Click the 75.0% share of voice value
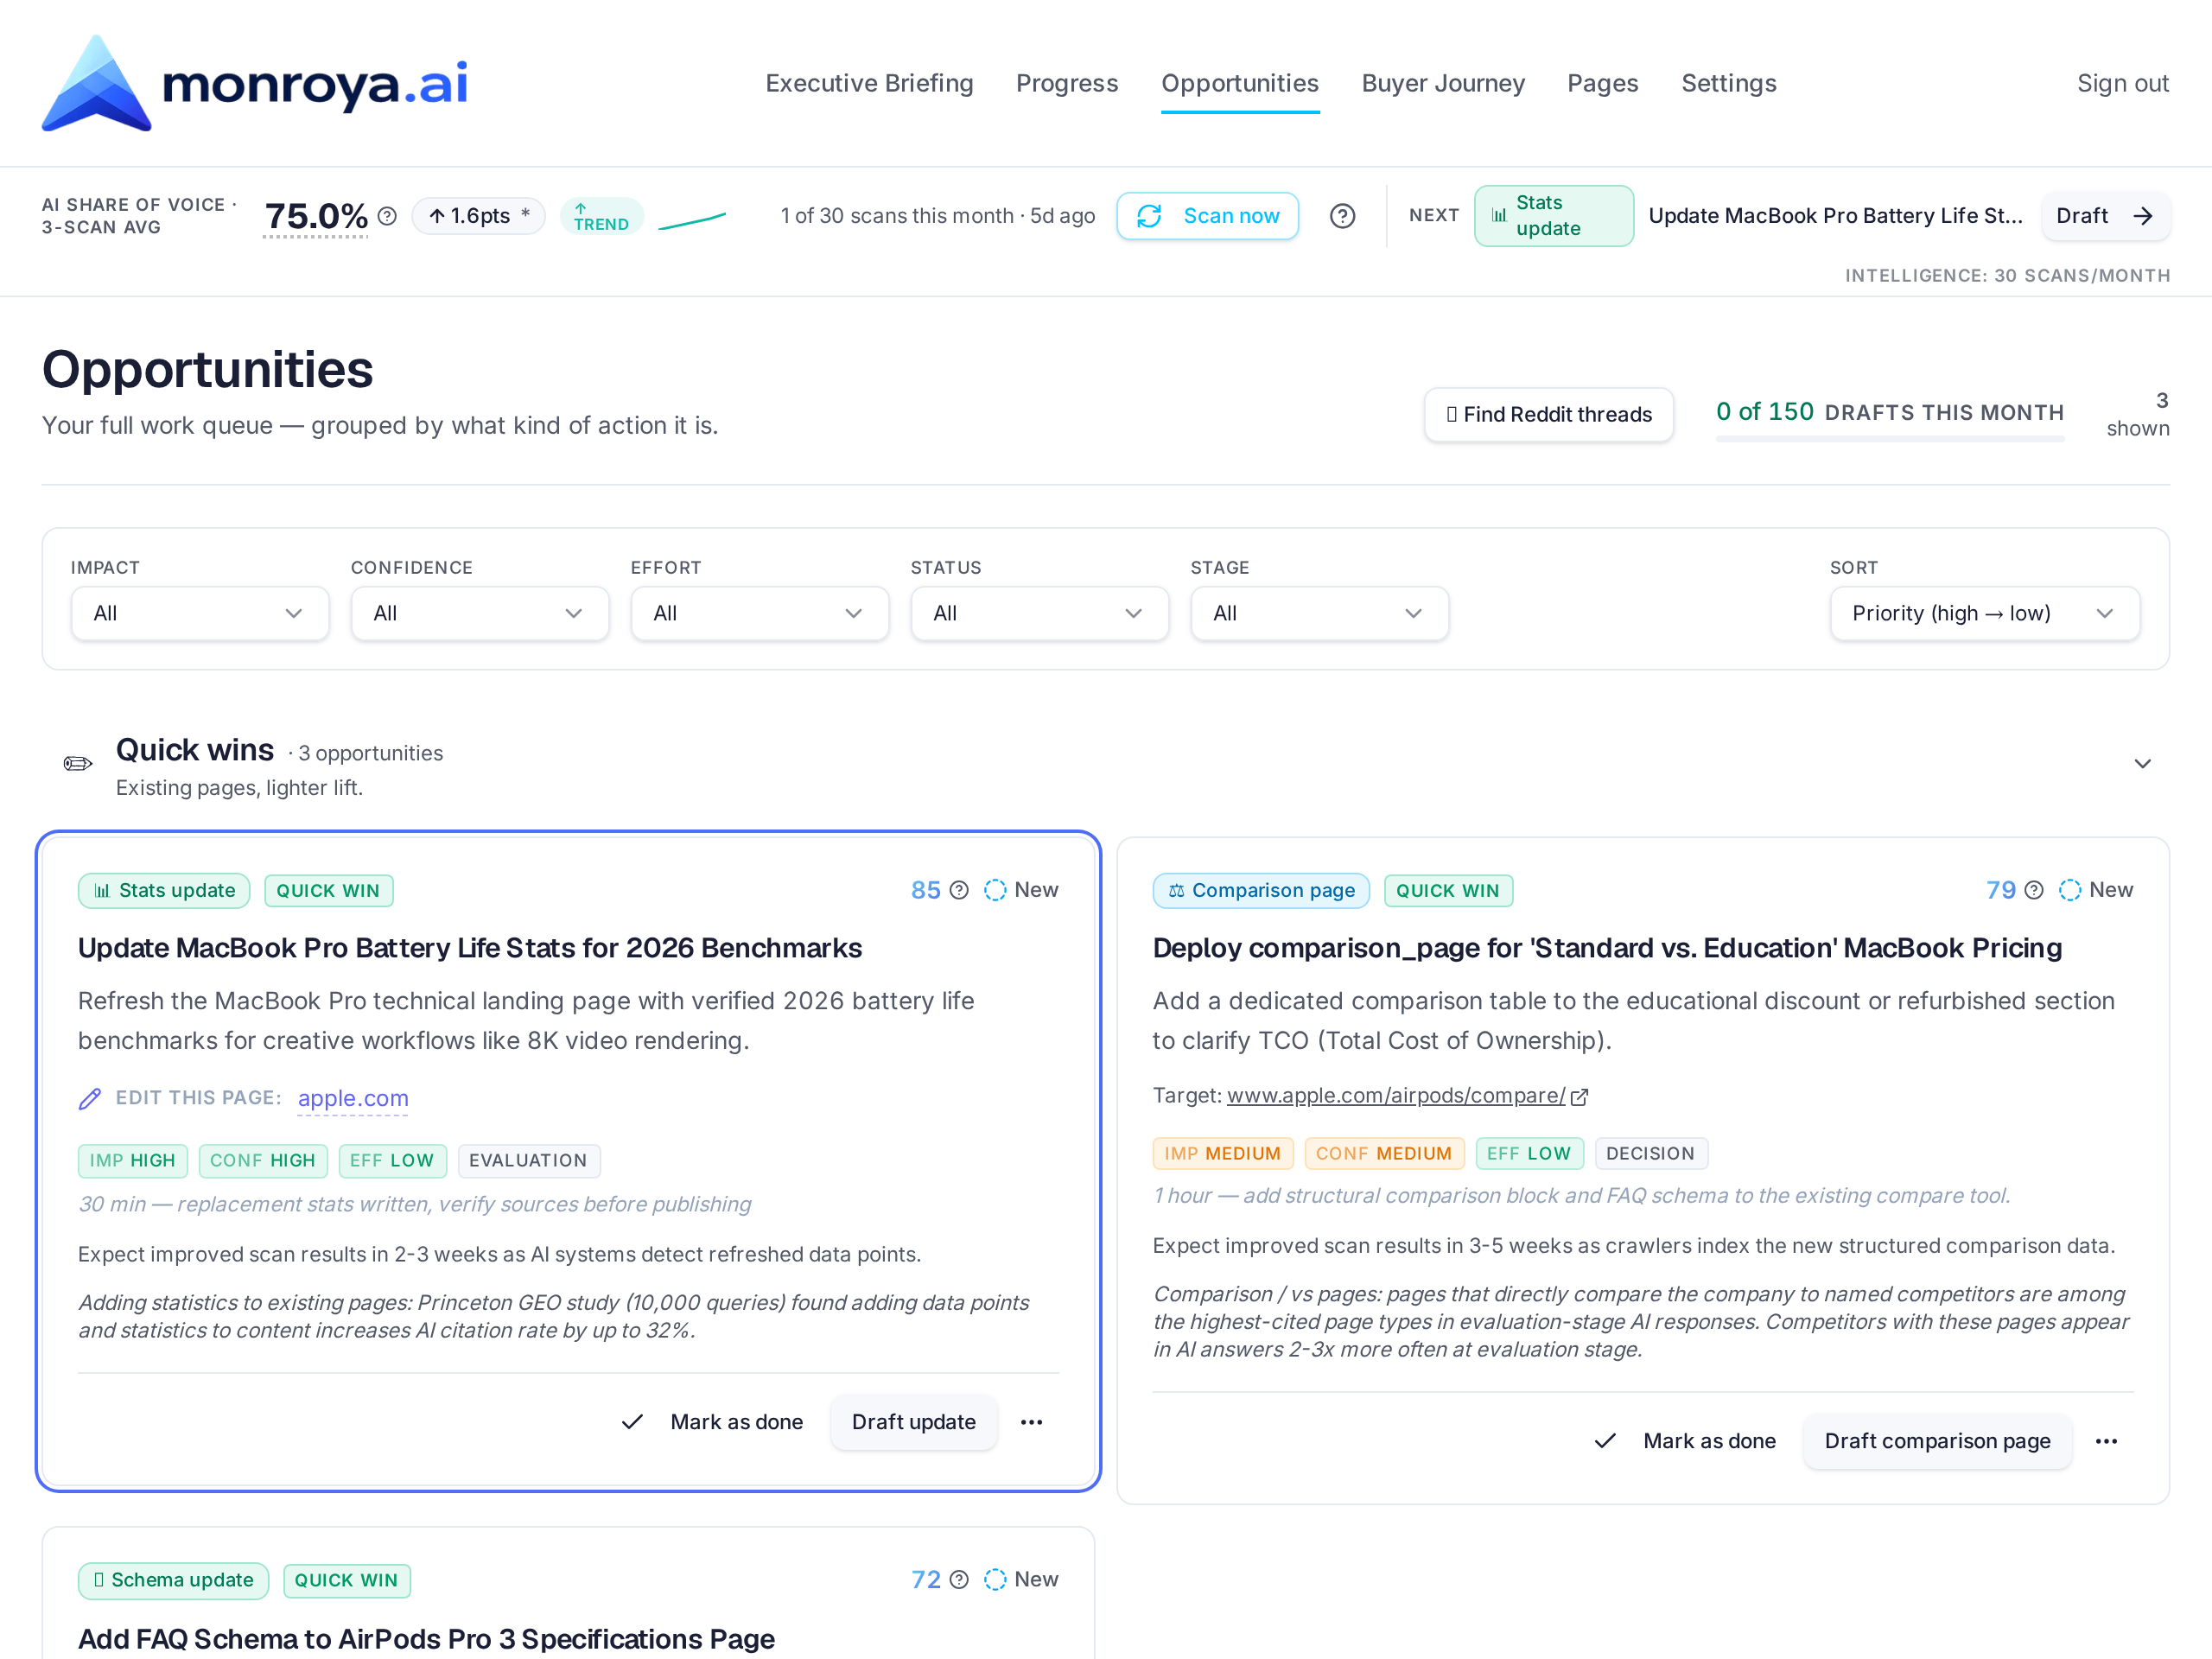2212x1659 pixels. click(x=316, y=216)
